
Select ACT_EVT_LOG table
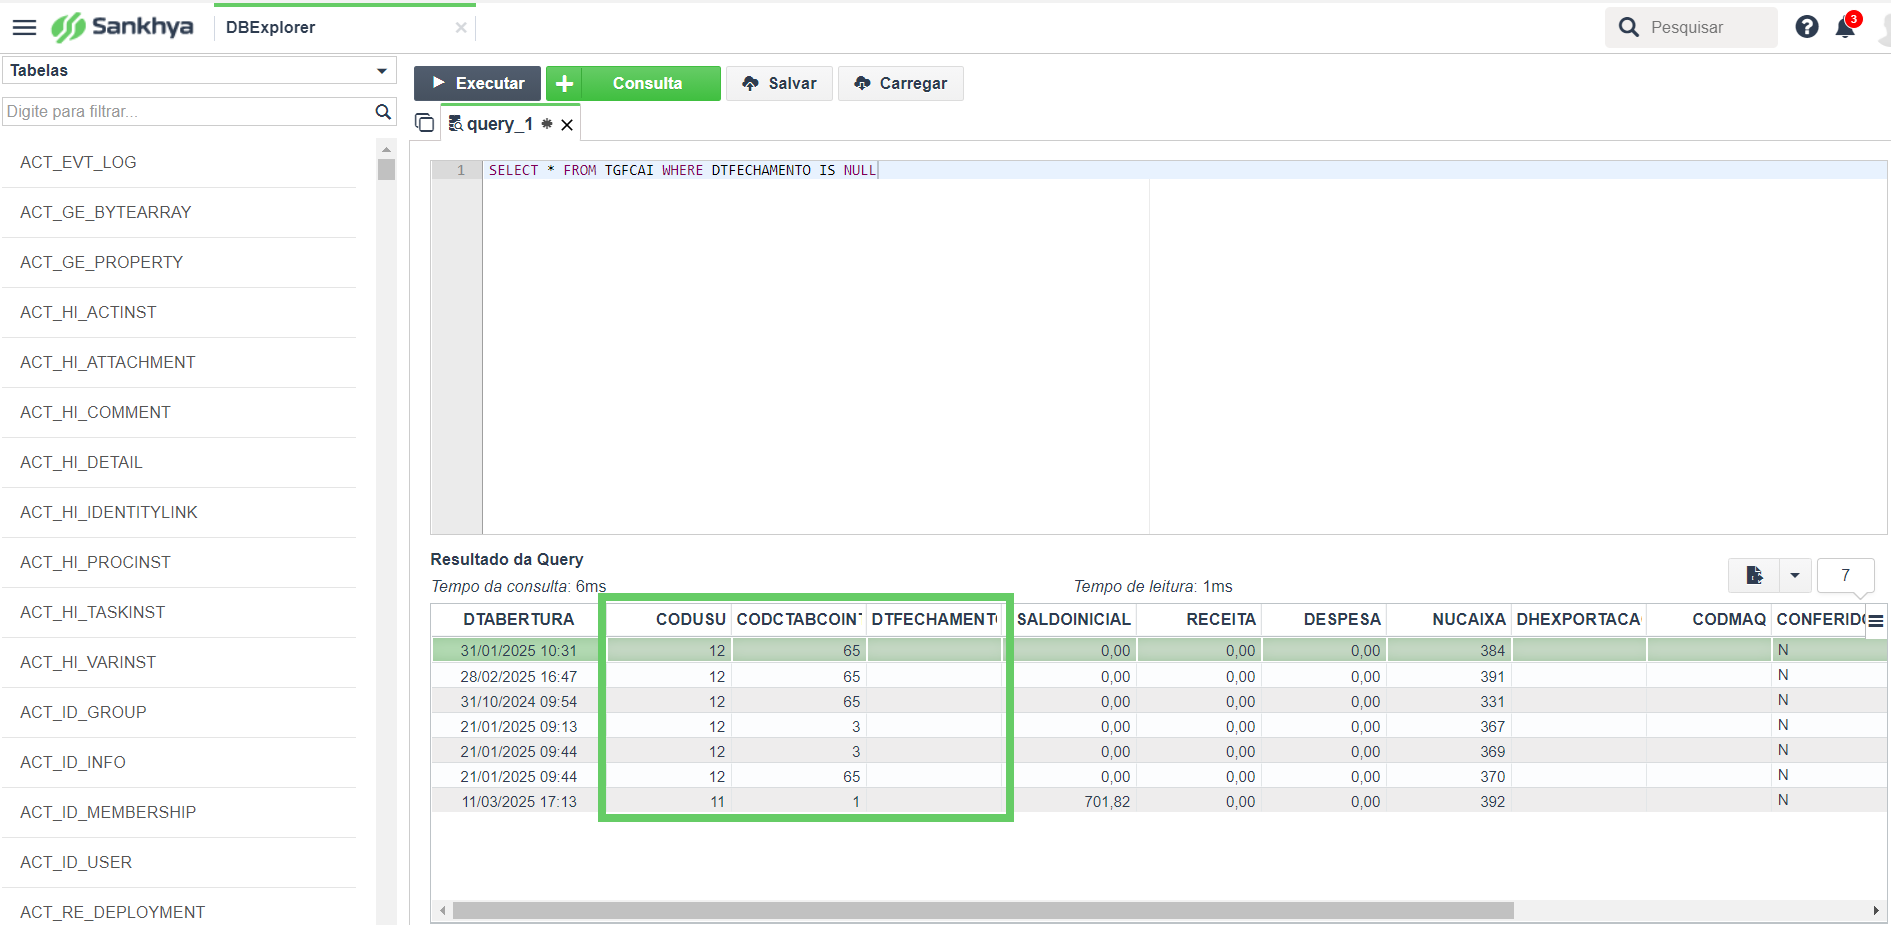78,162
